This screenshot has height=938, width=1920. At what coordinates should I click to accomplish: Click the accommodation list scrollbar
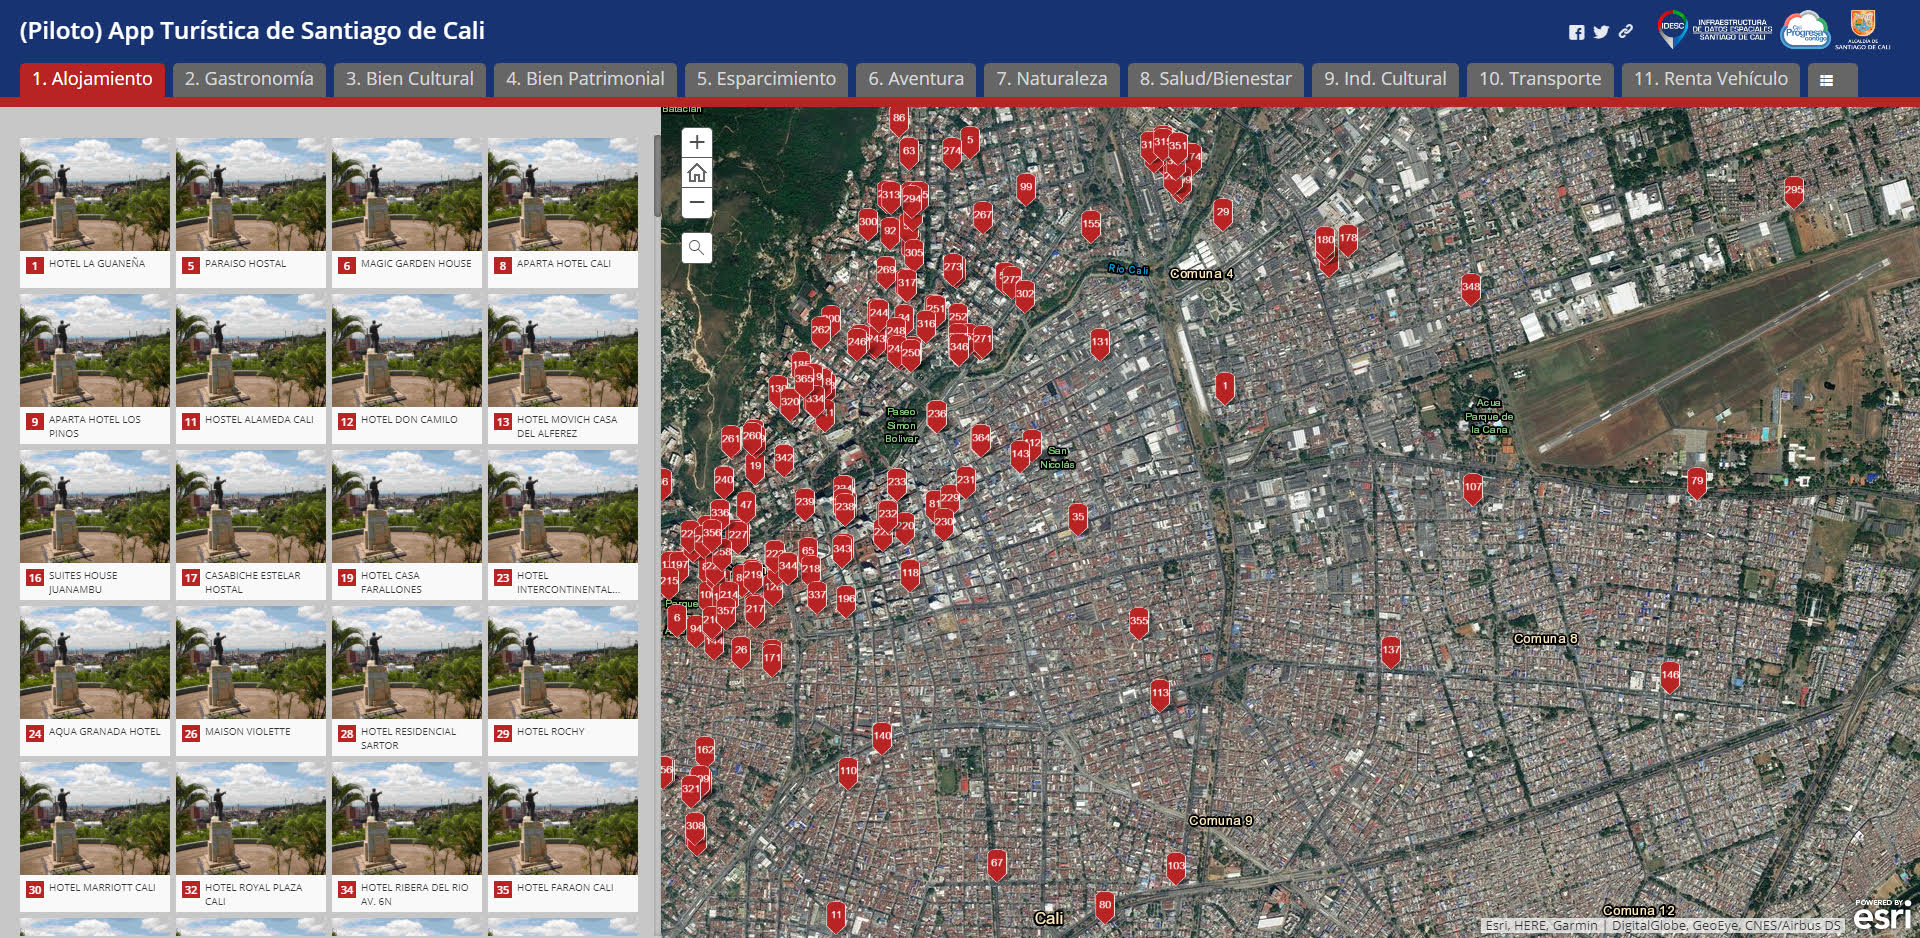657,176
